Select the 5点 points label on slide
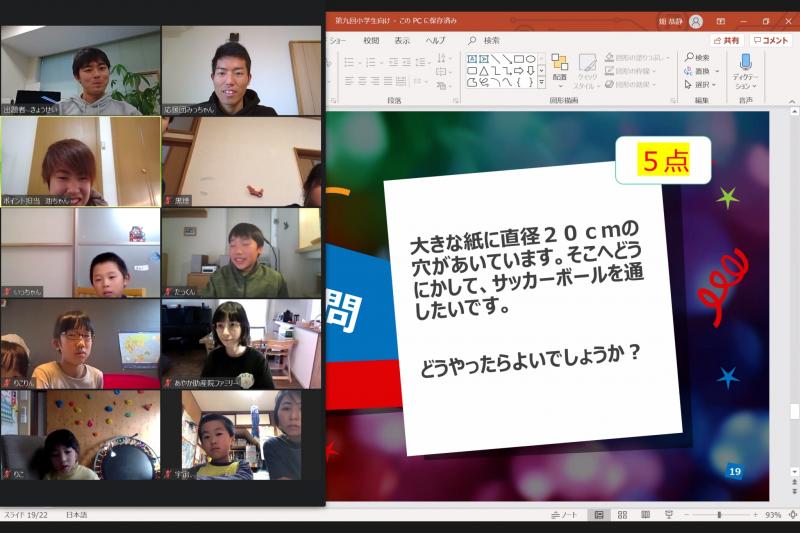The width and height of the screenshot is (800, 533). click(663, 160)
